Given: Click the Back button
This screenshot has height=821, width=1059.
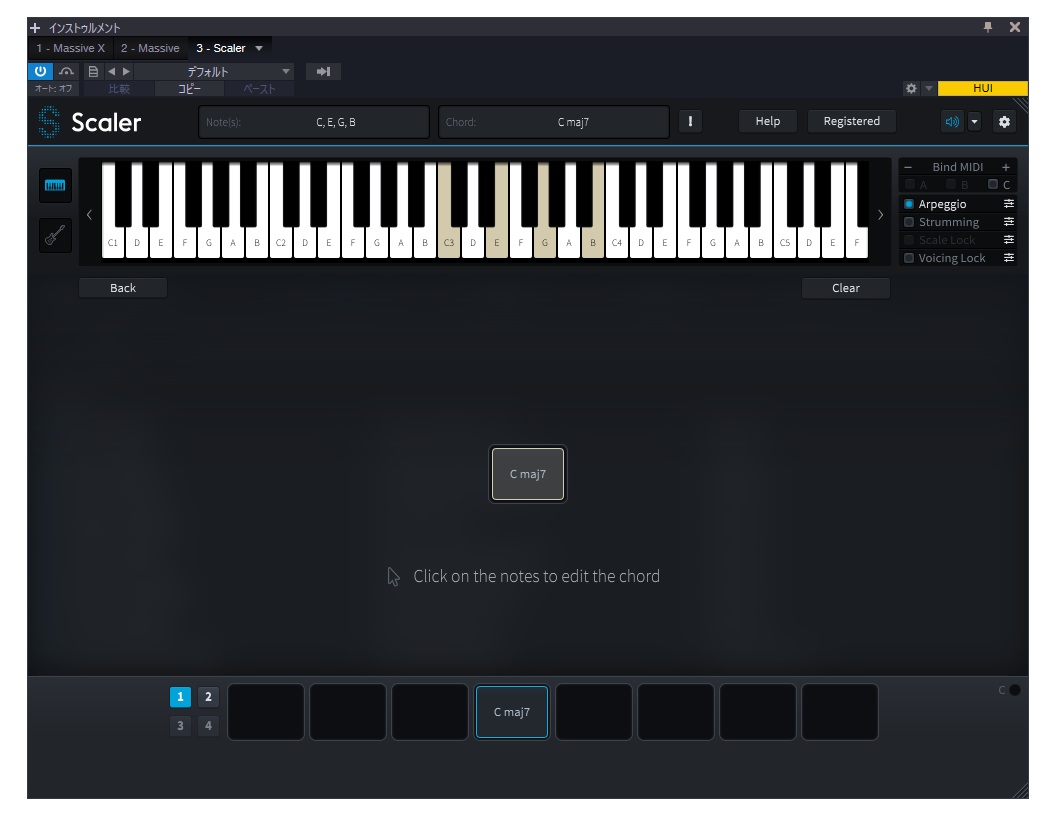Looking at the screenshot, I should pyautogui.click(x=123, y=288).
